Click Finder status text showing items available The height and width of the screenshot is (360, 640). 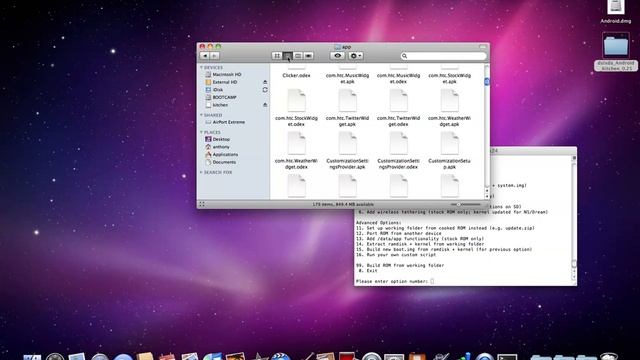coord(343,204)
